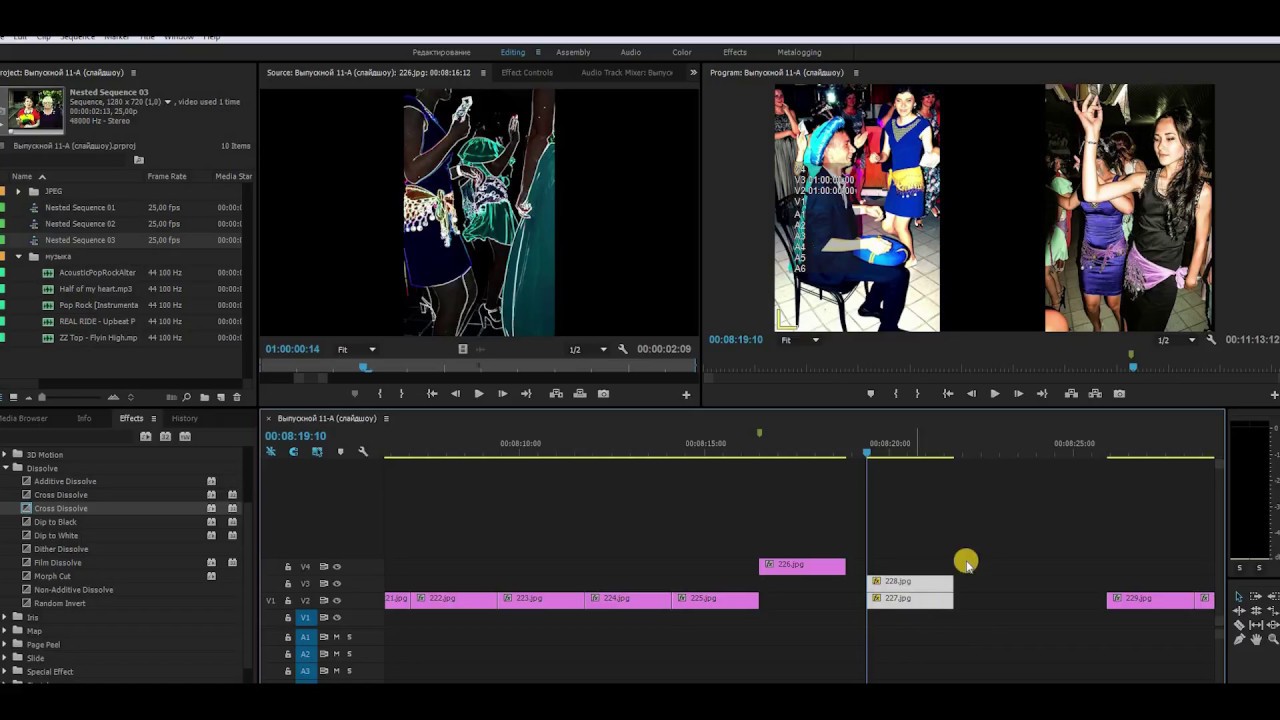The image size is (1280, 720).
Task: Play the Source monitor clip
Action: click(x=478, y=394)
